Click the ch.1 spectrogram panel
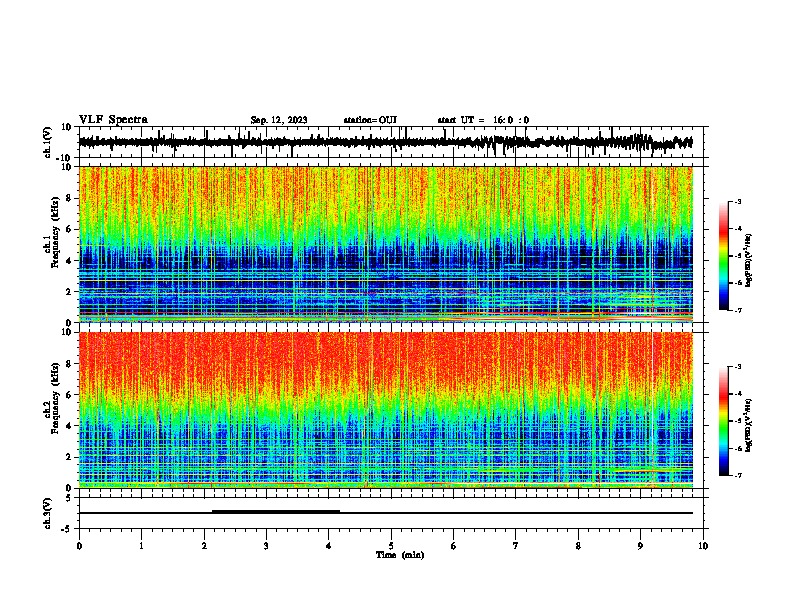 pos(386,244)
